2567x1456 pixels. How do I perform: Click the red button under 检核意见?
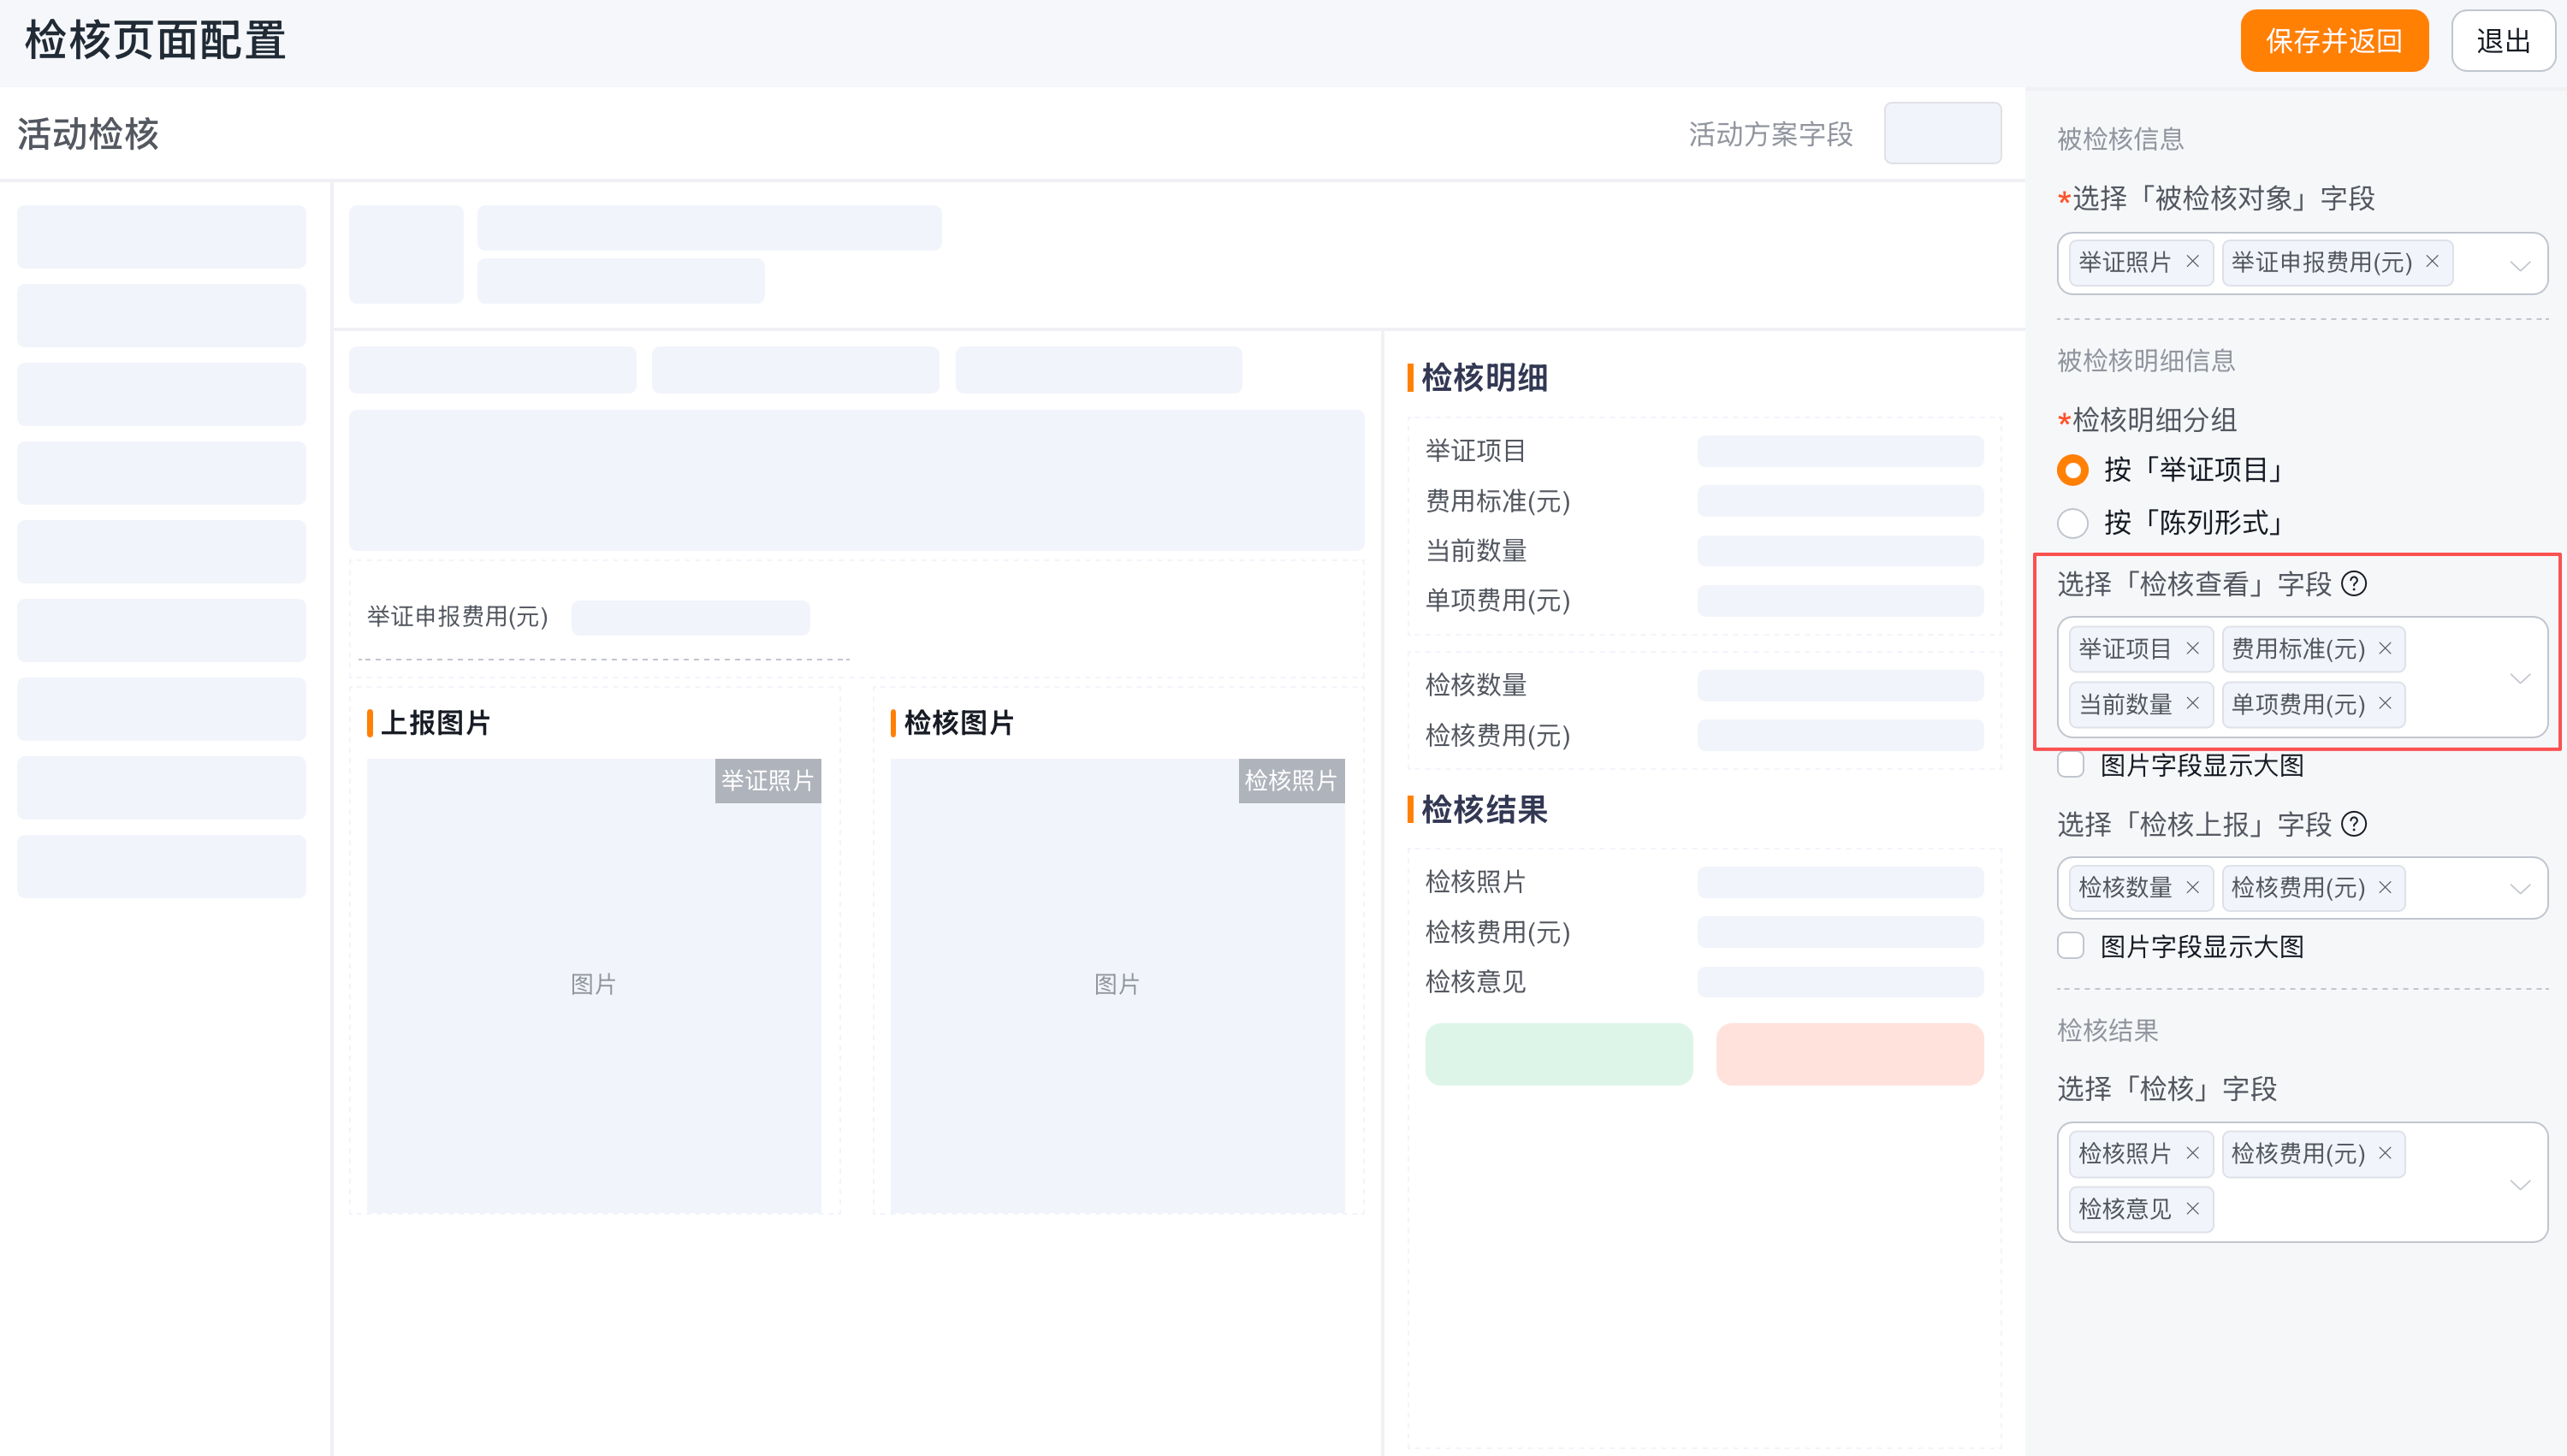pos(1850,1054)
